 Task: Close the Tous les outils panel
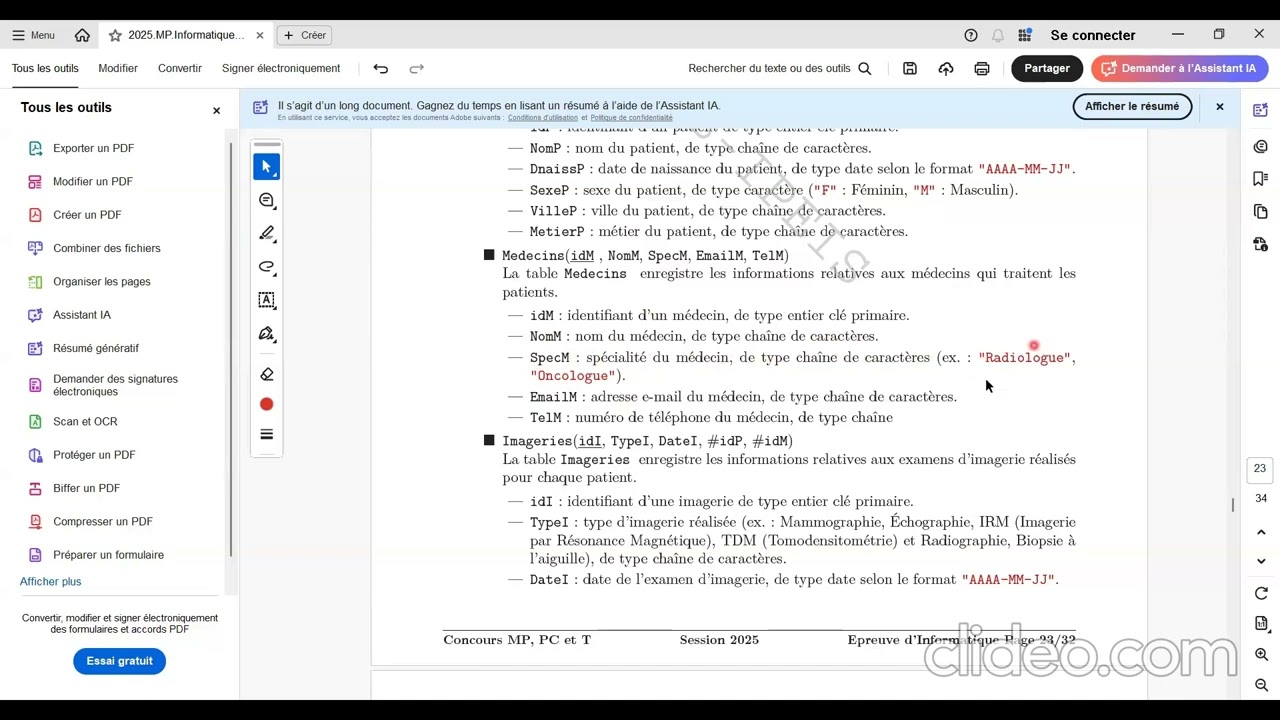[216, 110]
